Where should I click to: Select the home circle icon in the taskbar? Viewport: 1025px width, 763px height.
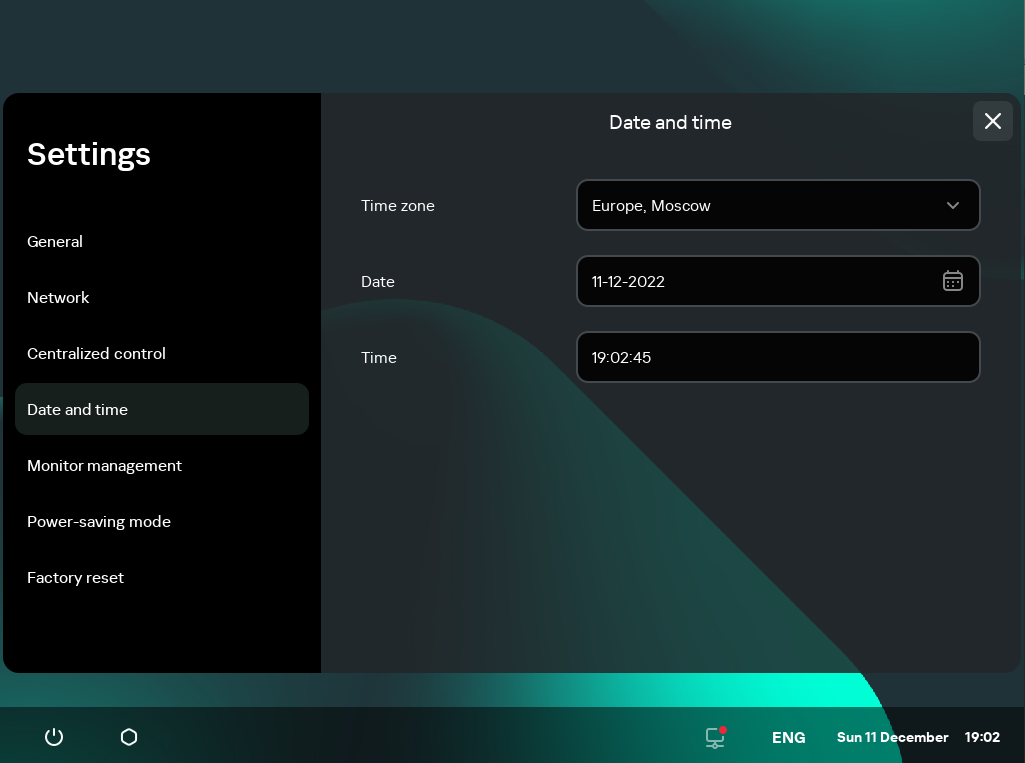128,737
